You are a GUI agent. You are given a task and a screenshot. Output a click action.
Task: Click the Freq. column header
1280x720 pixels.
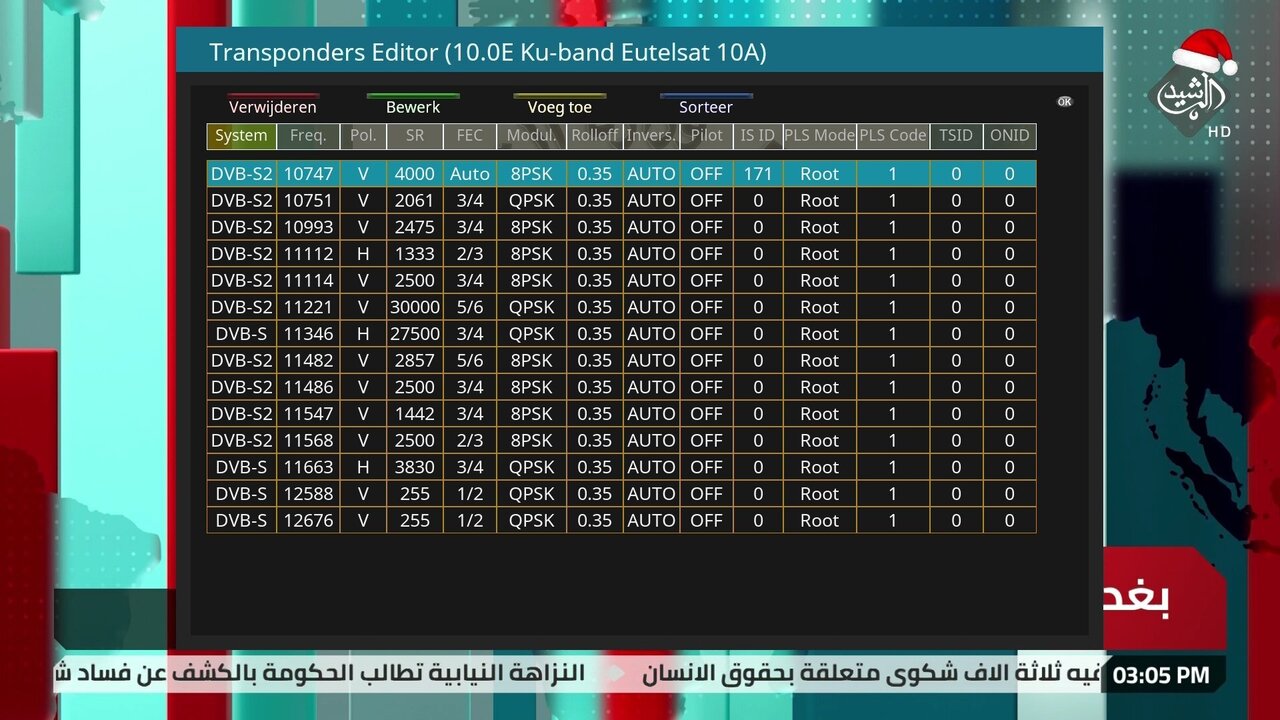308,136
